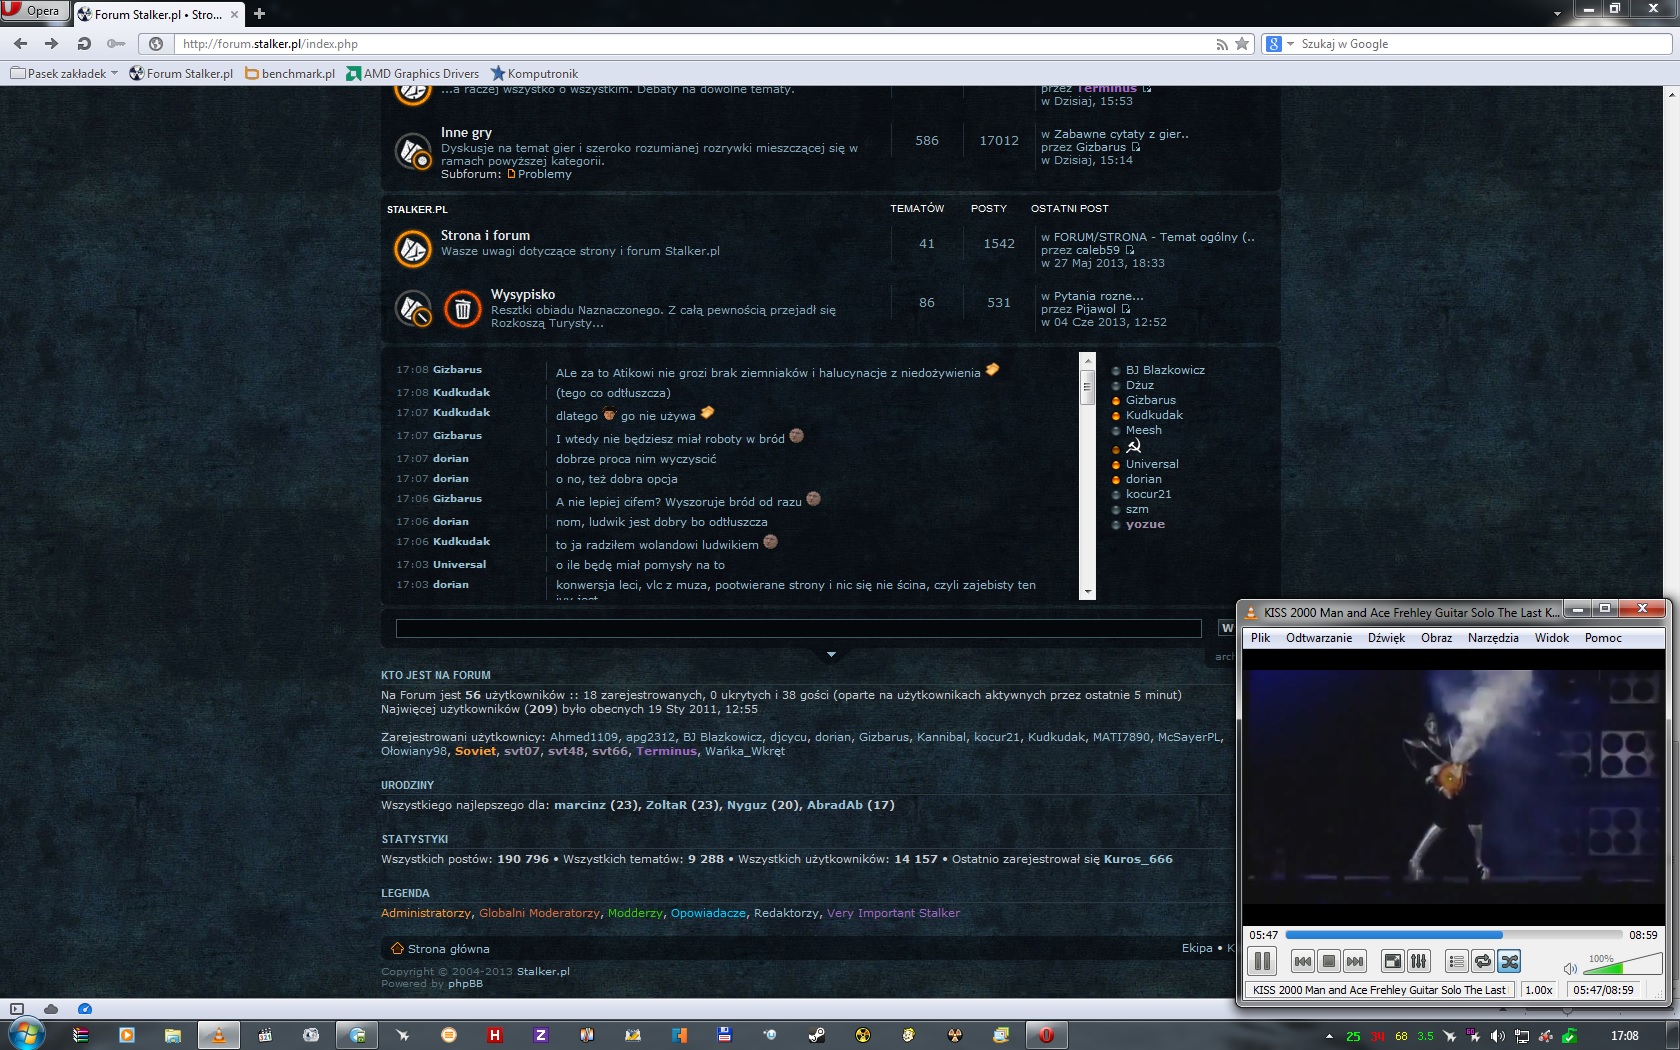1680x1050 pixels.
Task: Show the VLC playlist
Action: click(1456, 961)
